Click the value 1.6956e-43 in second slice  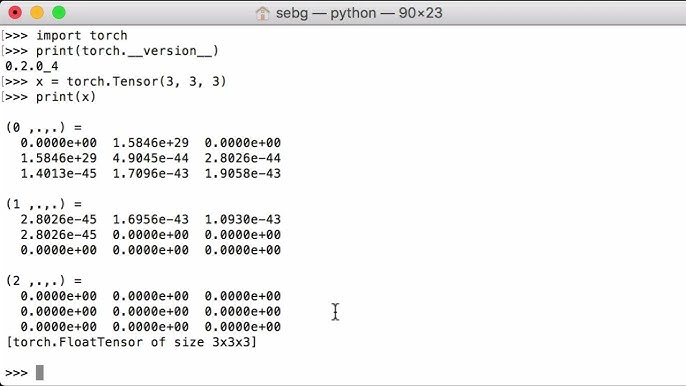150,219
